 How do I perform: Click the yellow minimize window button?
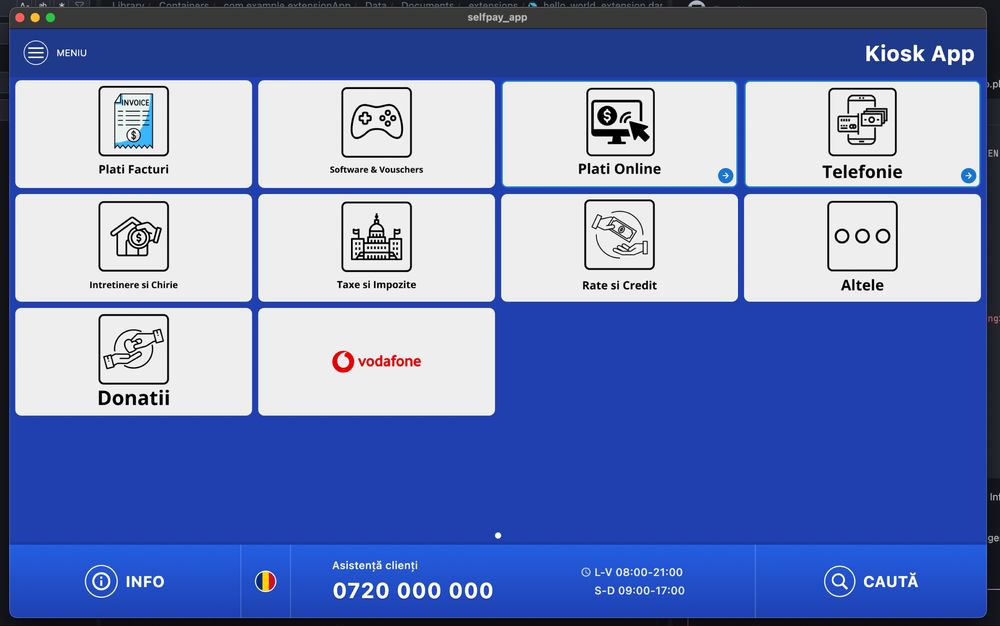[x=35, y=18]
